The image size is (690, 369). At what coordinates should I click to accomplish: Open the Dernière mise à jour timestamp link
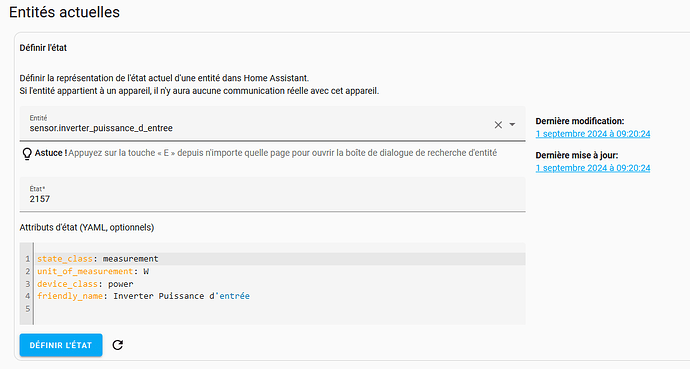tap(593, 168)
